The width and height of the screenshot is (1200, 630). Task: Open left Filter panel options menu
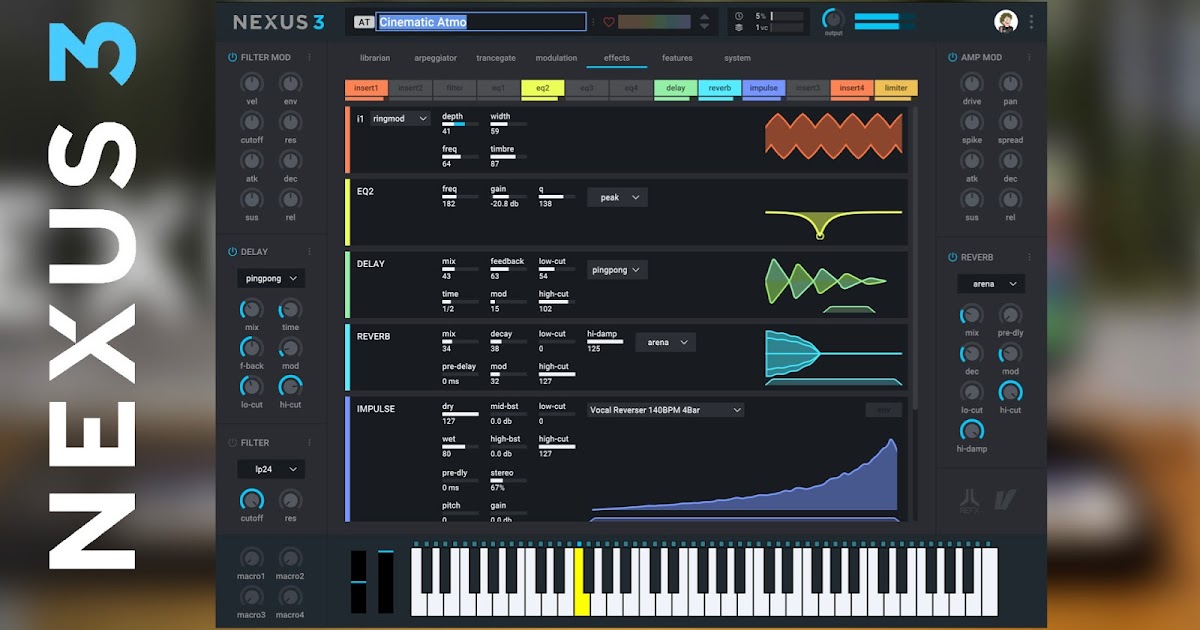309,443
